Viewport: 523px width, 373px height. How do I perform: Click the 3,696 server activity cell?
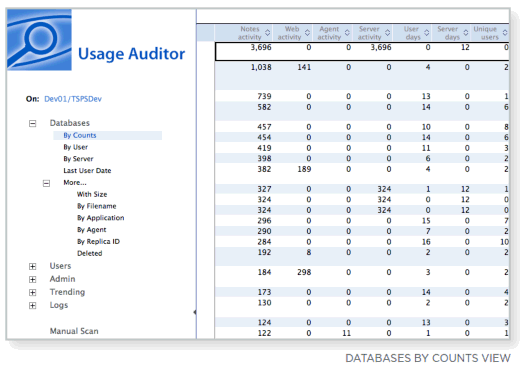(x=381, y=47)
